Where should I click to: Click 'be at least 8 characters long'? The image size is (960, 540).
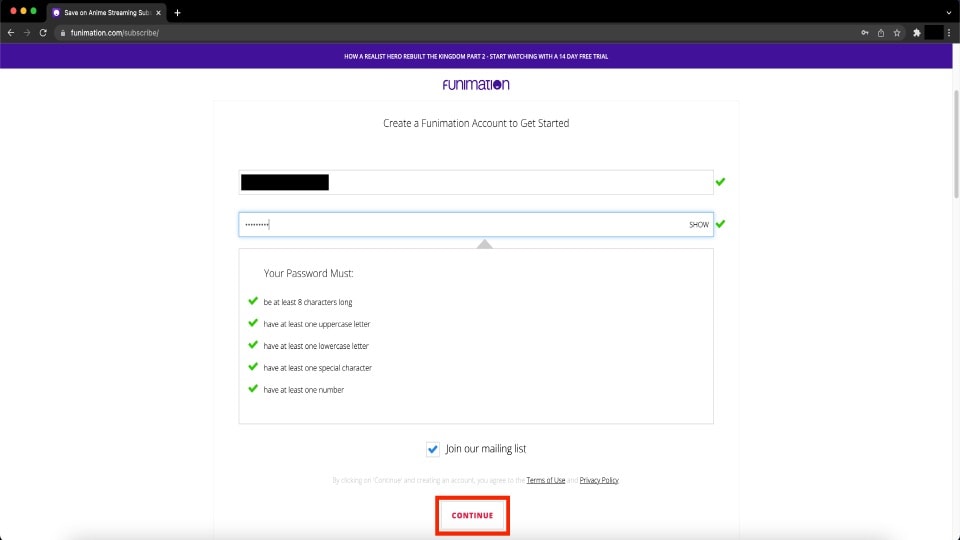[x=307, y=302]
